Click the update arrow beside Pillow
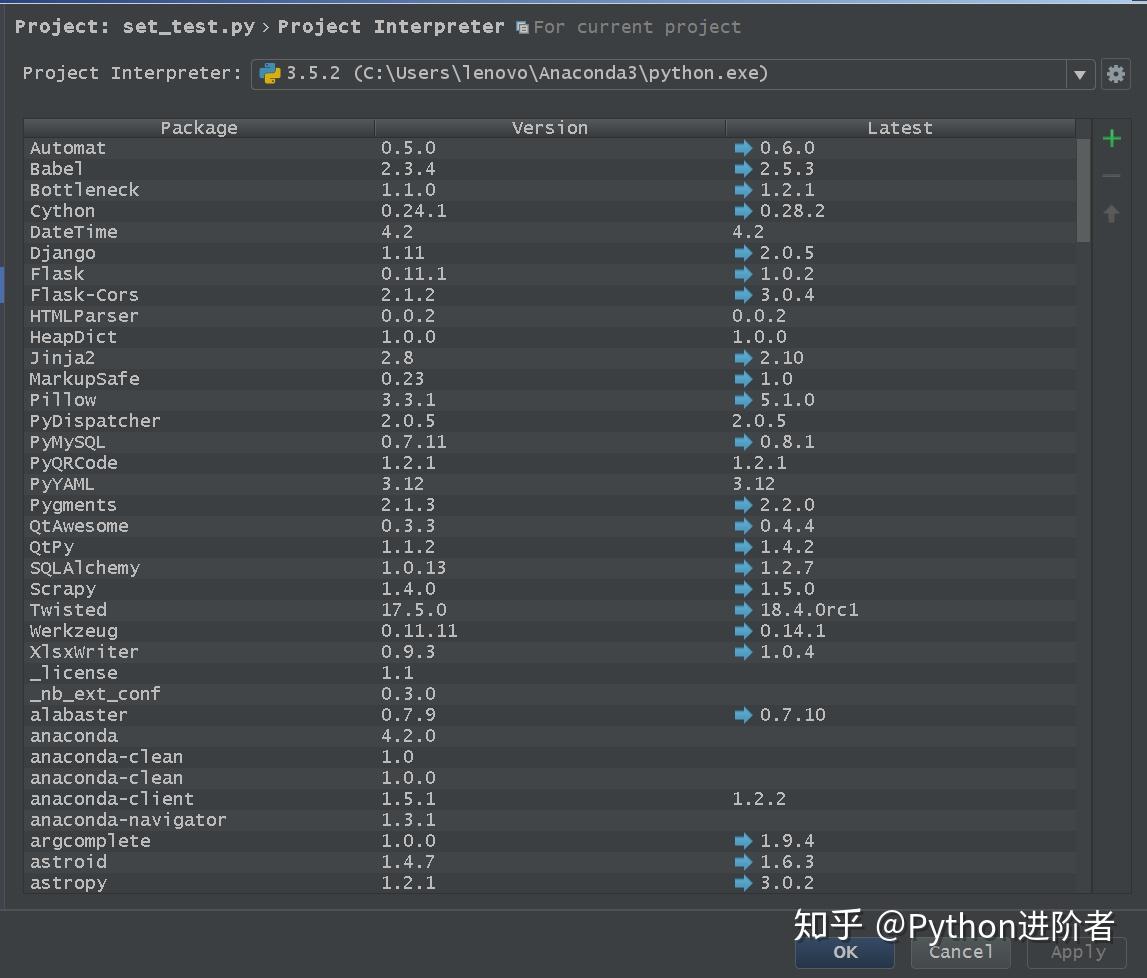 pyautogui.click(x=743, y=400)
